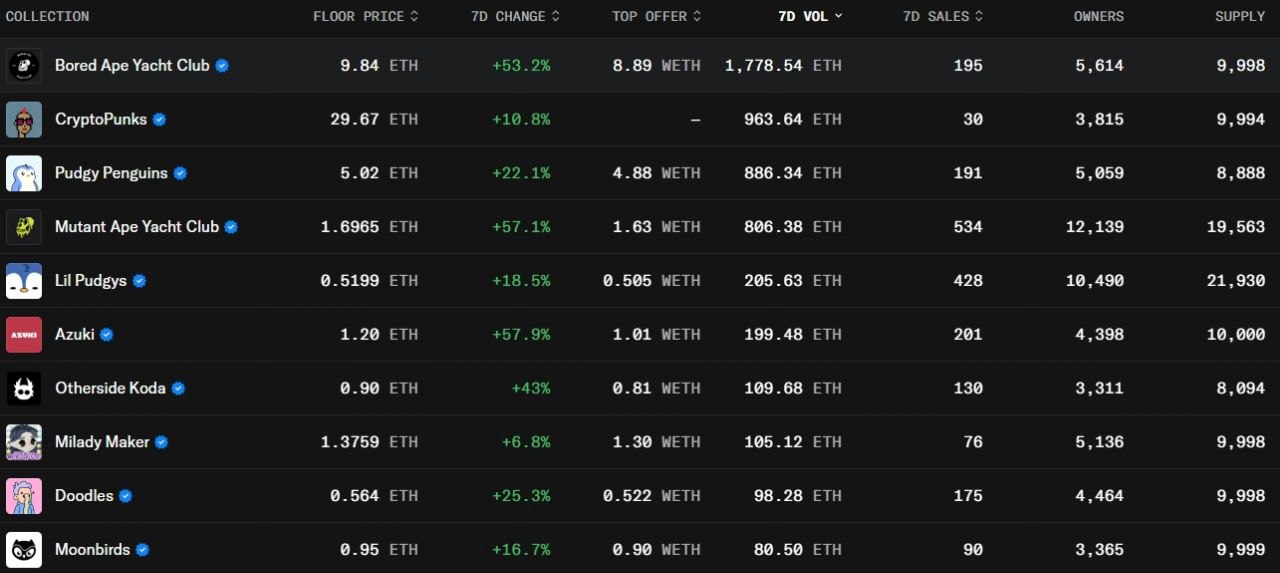The height and width of the screenshot is (573, 1280).
Task: Click the Lil Pudgys collection thumbnail
Action: tap(24, 281)
